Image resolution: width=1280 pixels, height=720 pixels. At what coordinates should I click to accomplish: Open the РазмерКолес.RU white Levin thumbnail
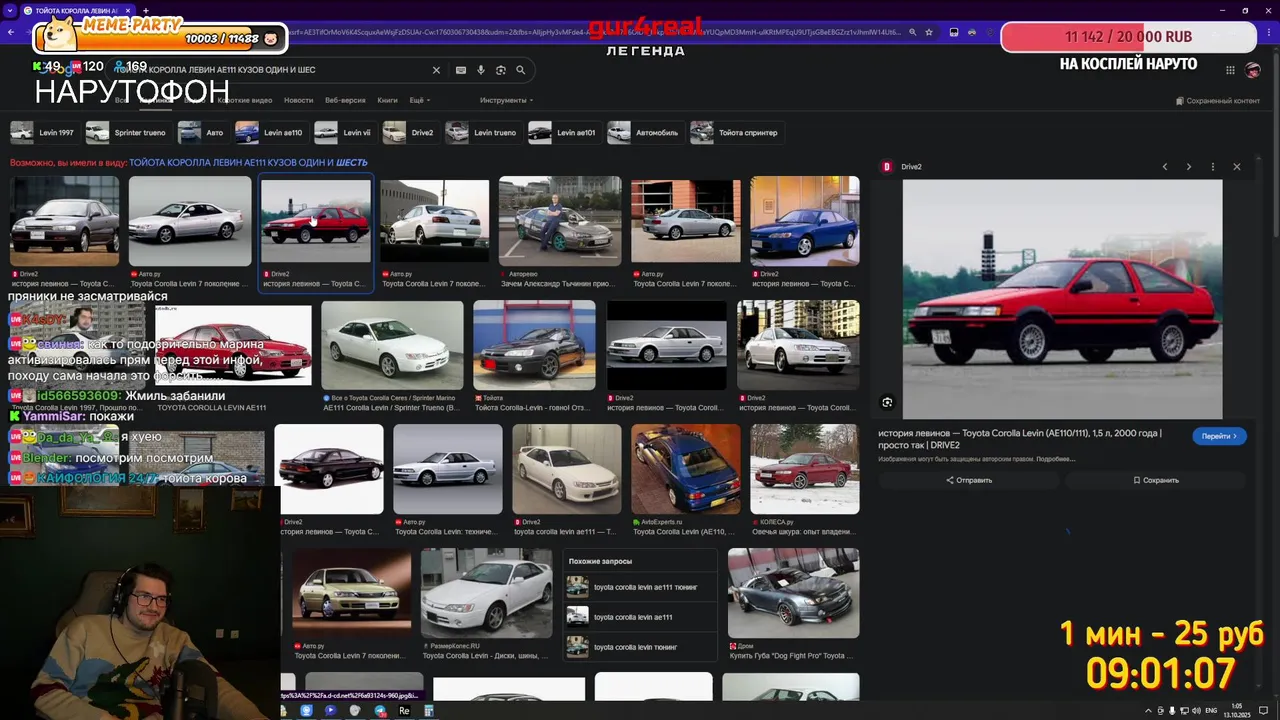point(486,593)
